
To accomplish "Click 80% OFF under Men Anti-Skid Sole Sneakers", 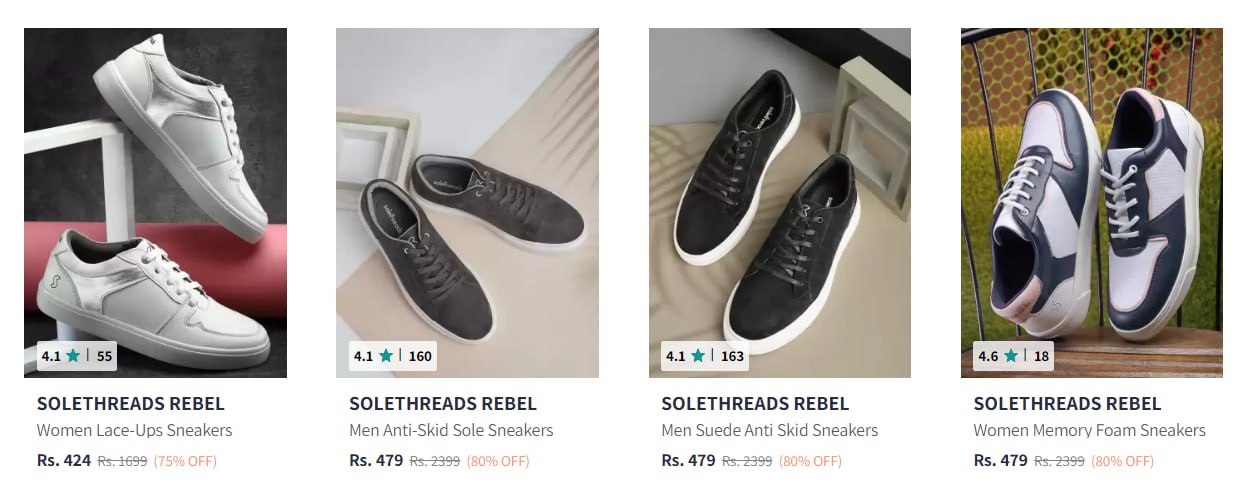I will click(498, 462).
